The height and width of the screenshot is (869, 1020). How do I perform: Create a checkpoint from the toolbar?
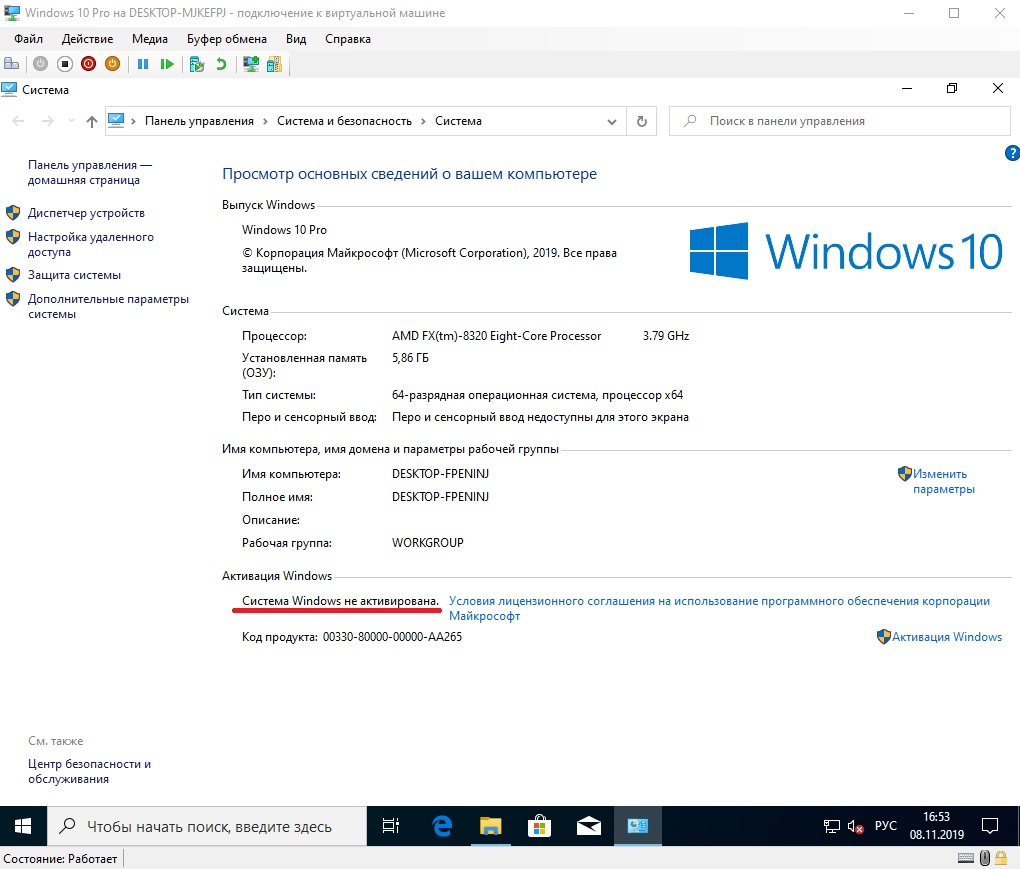[x=197, y=64]
